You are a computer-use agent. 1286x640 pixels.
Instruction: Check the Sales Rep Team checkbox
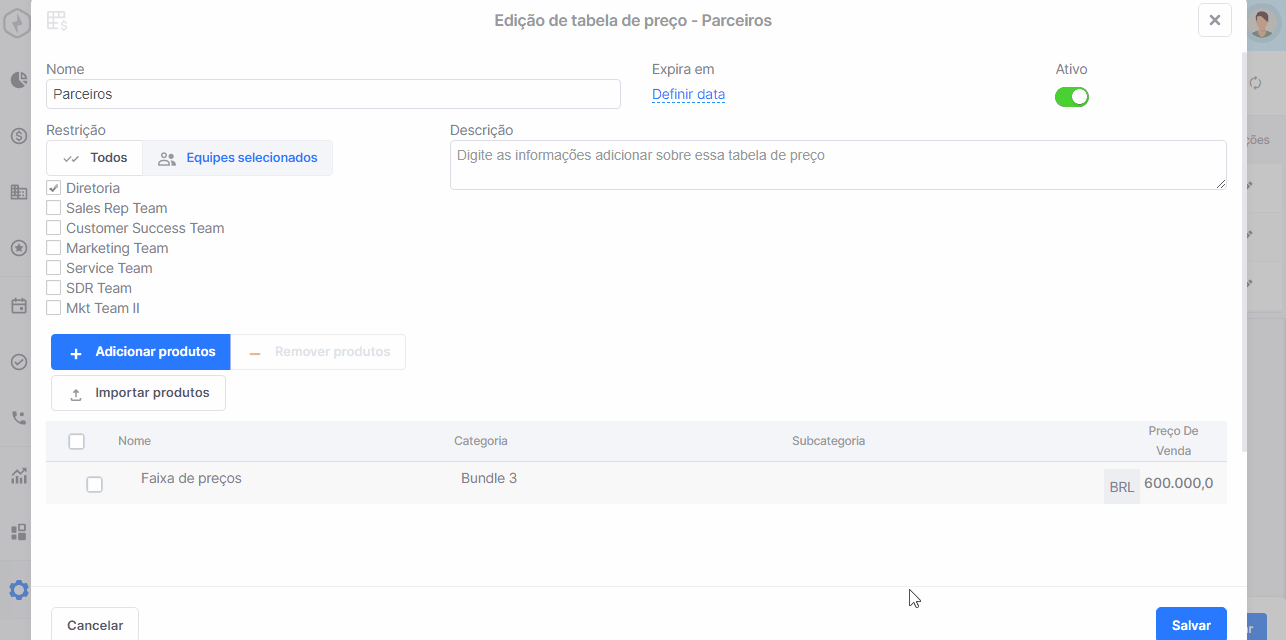(x=54, y=208)
